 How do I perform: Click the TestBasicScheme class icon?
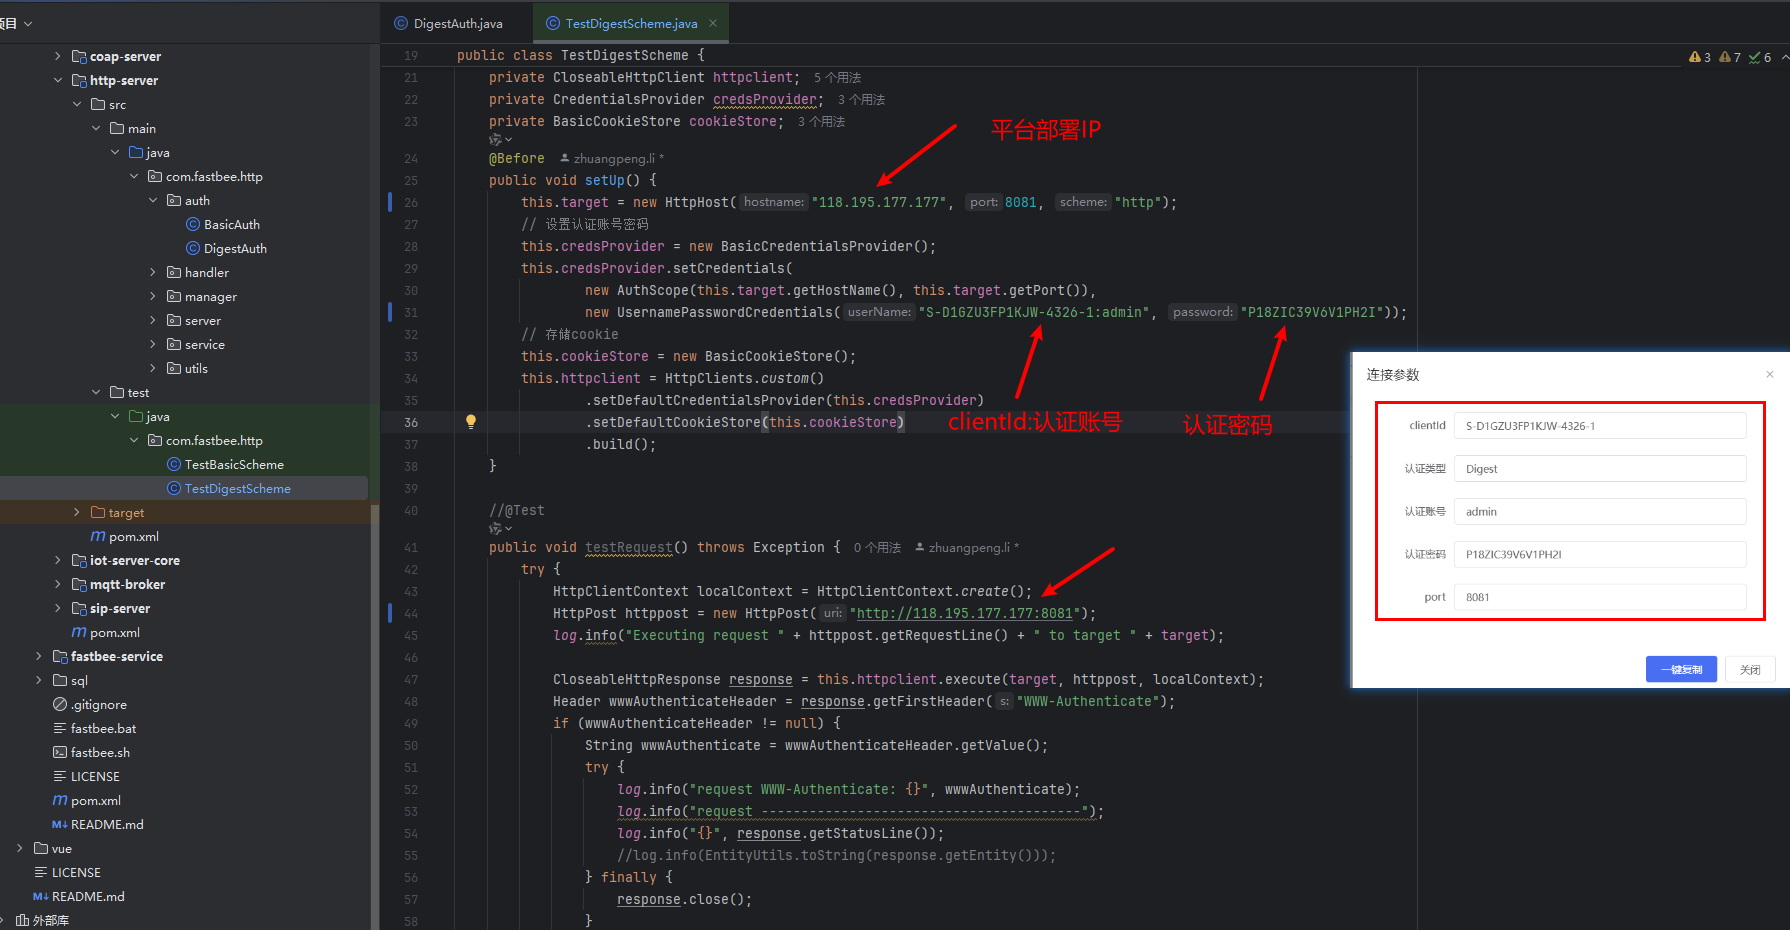(x=174, y=465)
